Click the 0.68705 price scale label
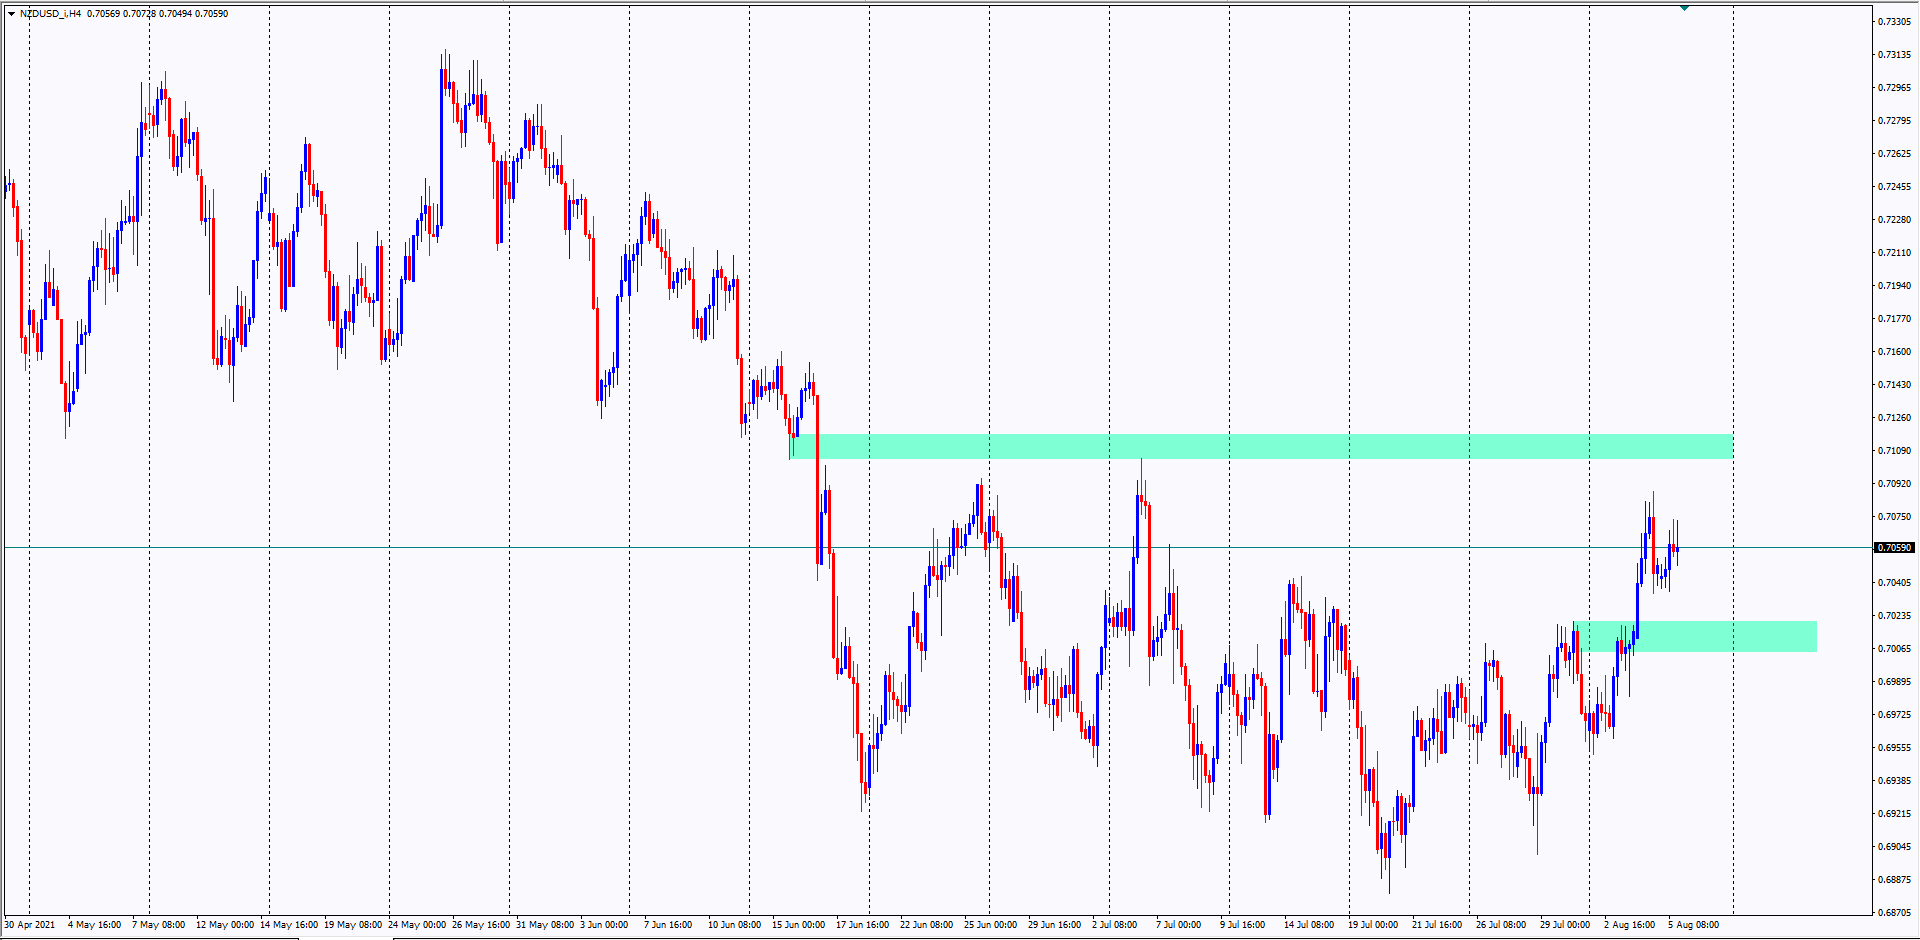1920x940 pixels. (1893, 913)
